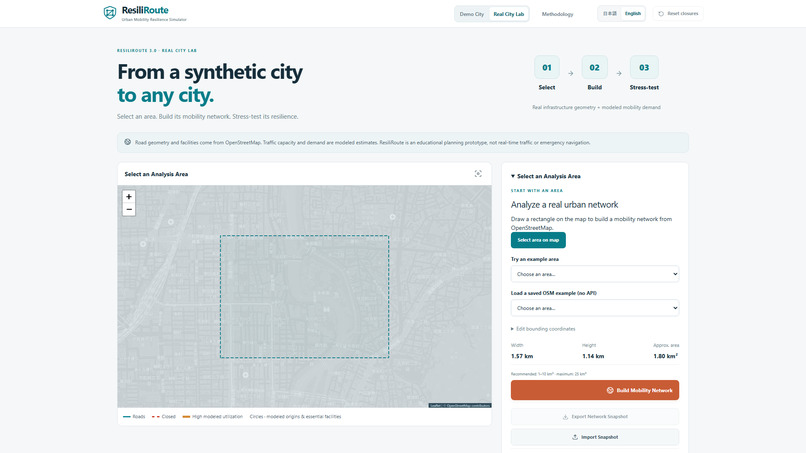Switch language to Japanese
Viewport: 806px width, 453px height.
(x=610, y=13)
